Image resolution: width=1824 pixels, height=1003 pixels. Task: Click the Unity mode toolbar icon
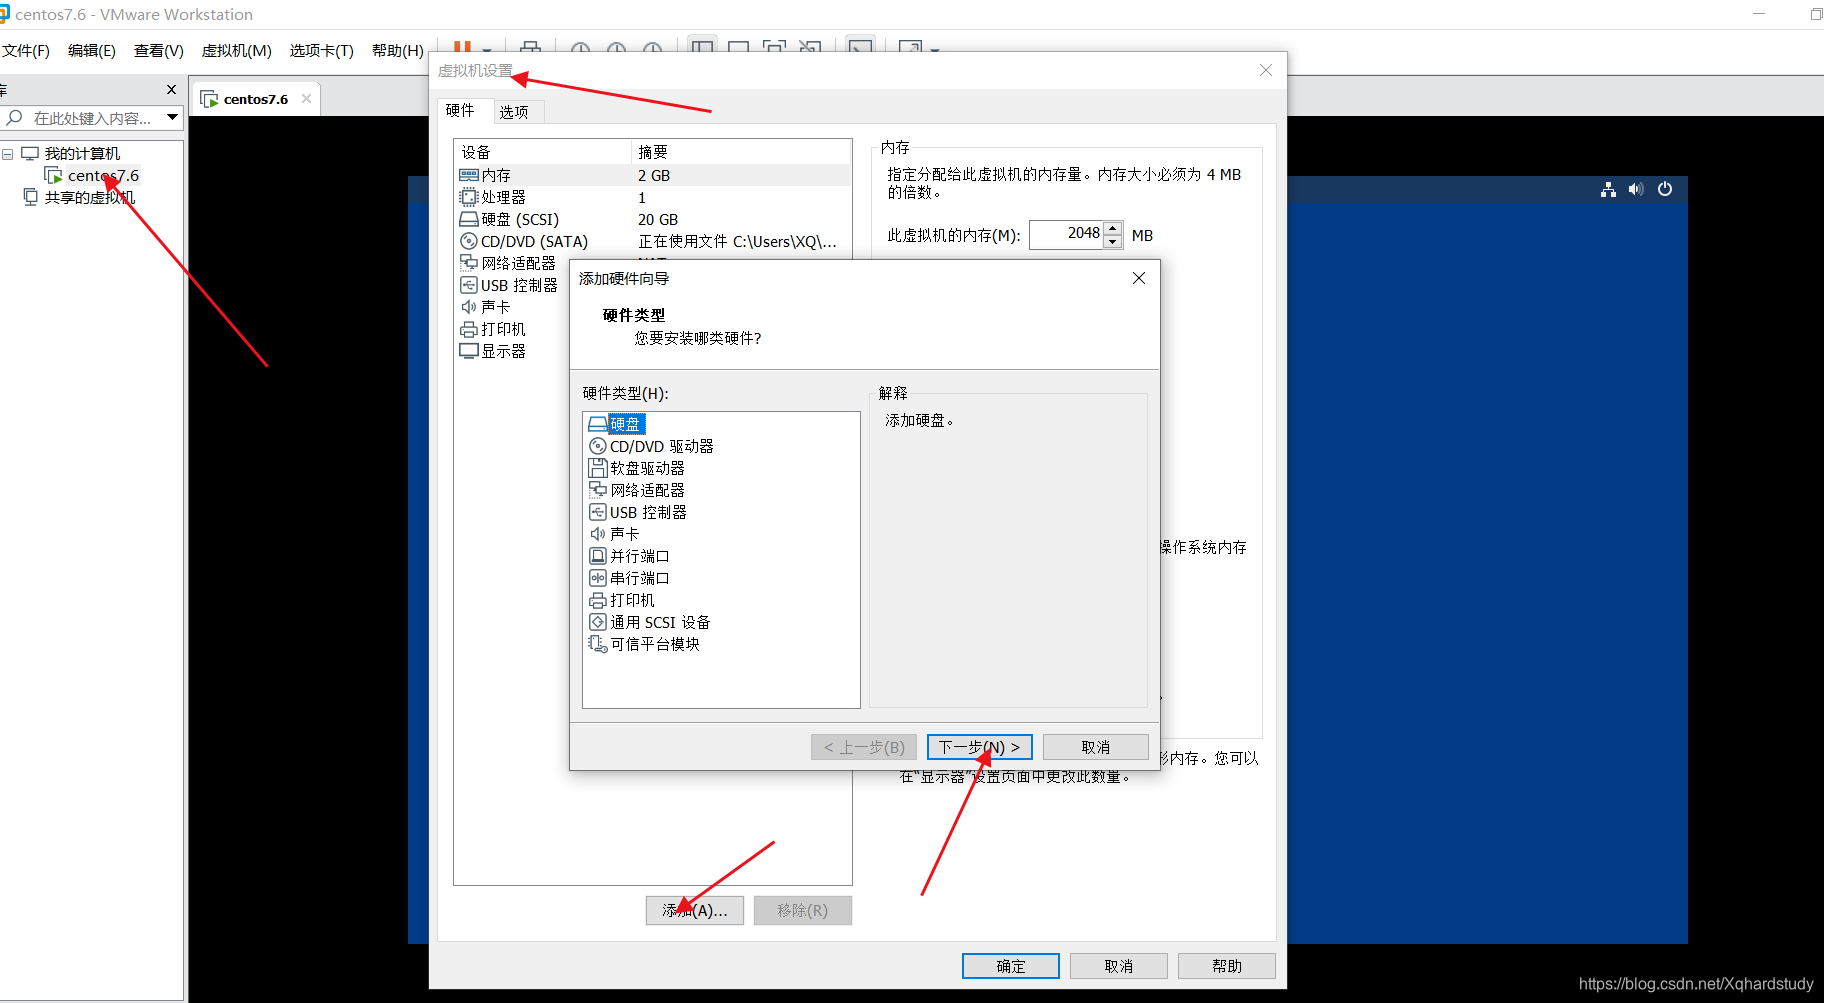(x=810, y=47)
